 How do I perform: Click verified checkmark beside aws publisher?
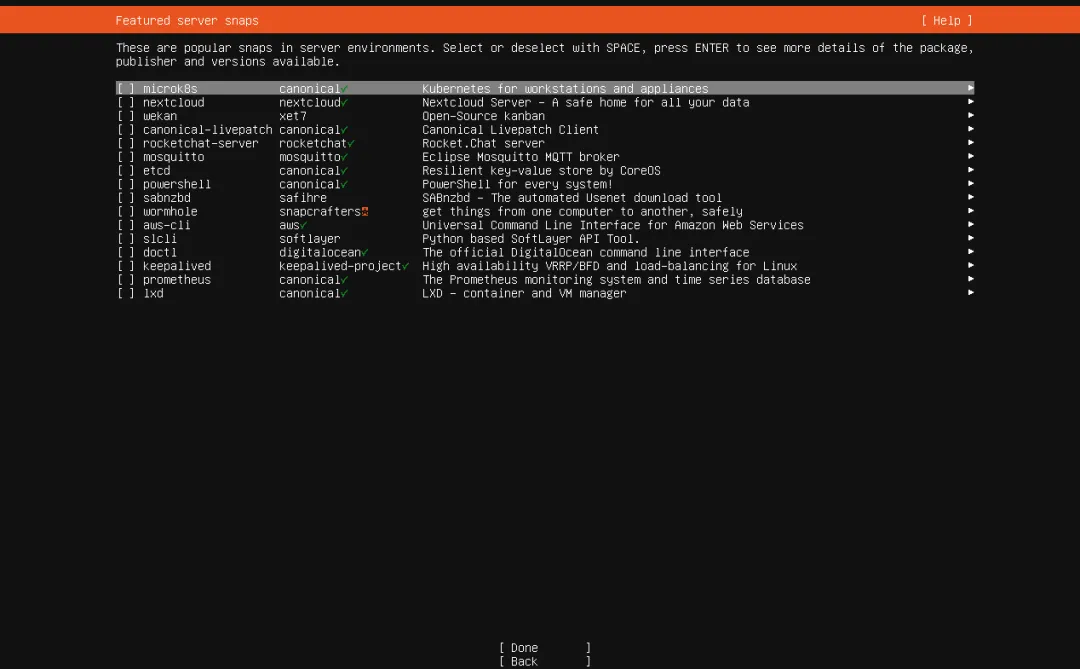click(x=304, y=225)
